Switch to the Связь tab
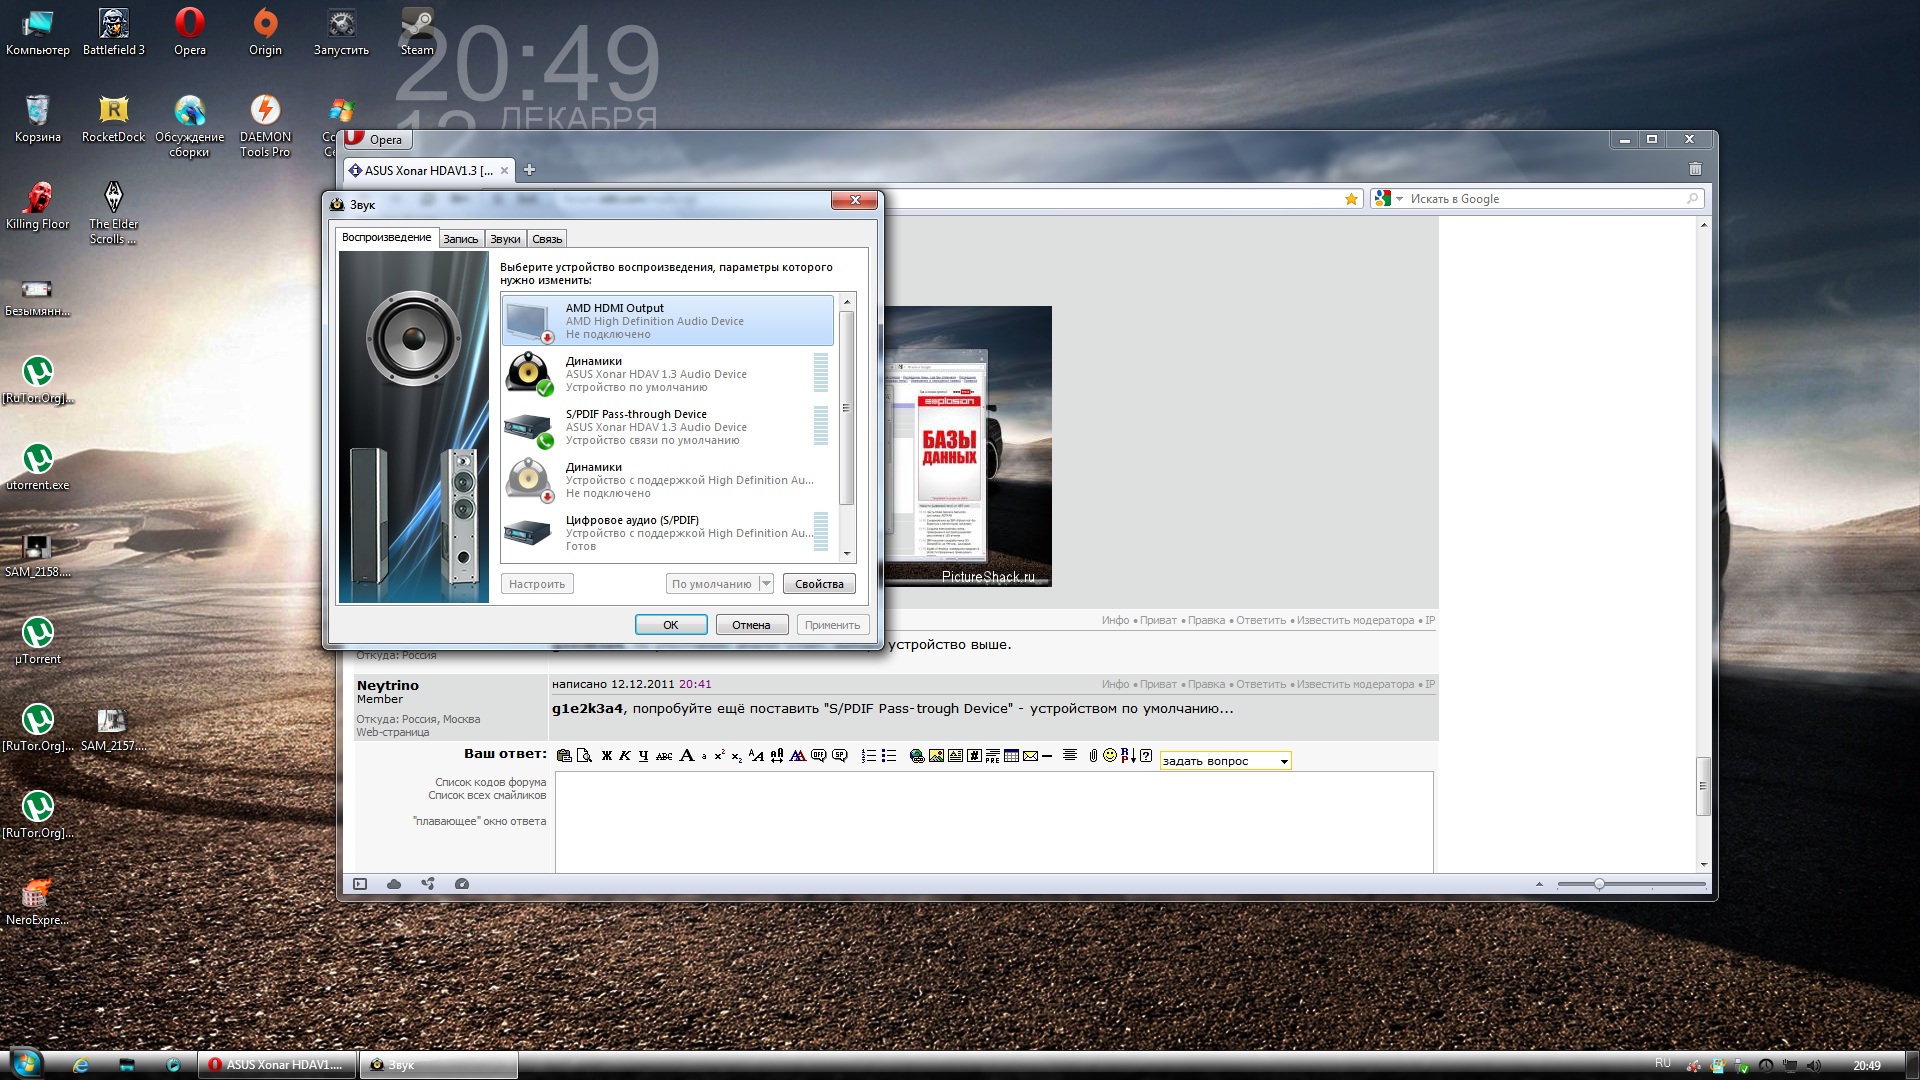The image size is (1920, 1080). pos(547,239)
